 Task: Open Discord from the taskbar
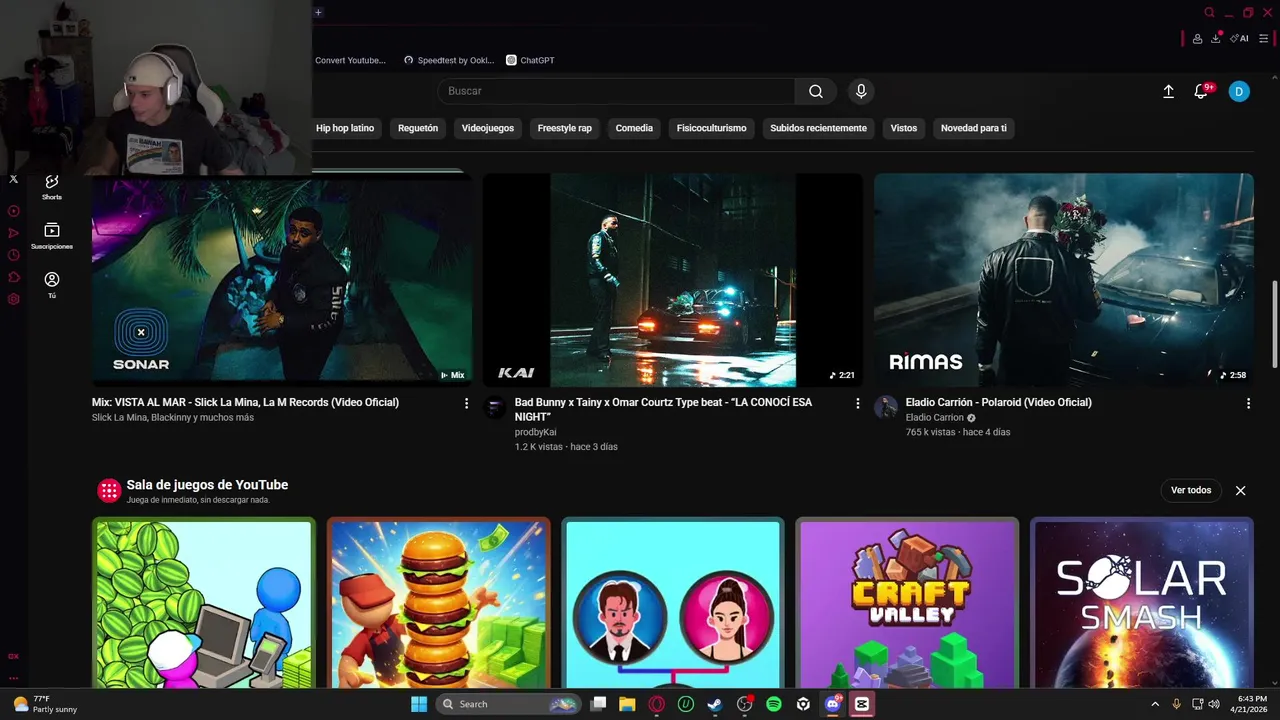point(832,704)
